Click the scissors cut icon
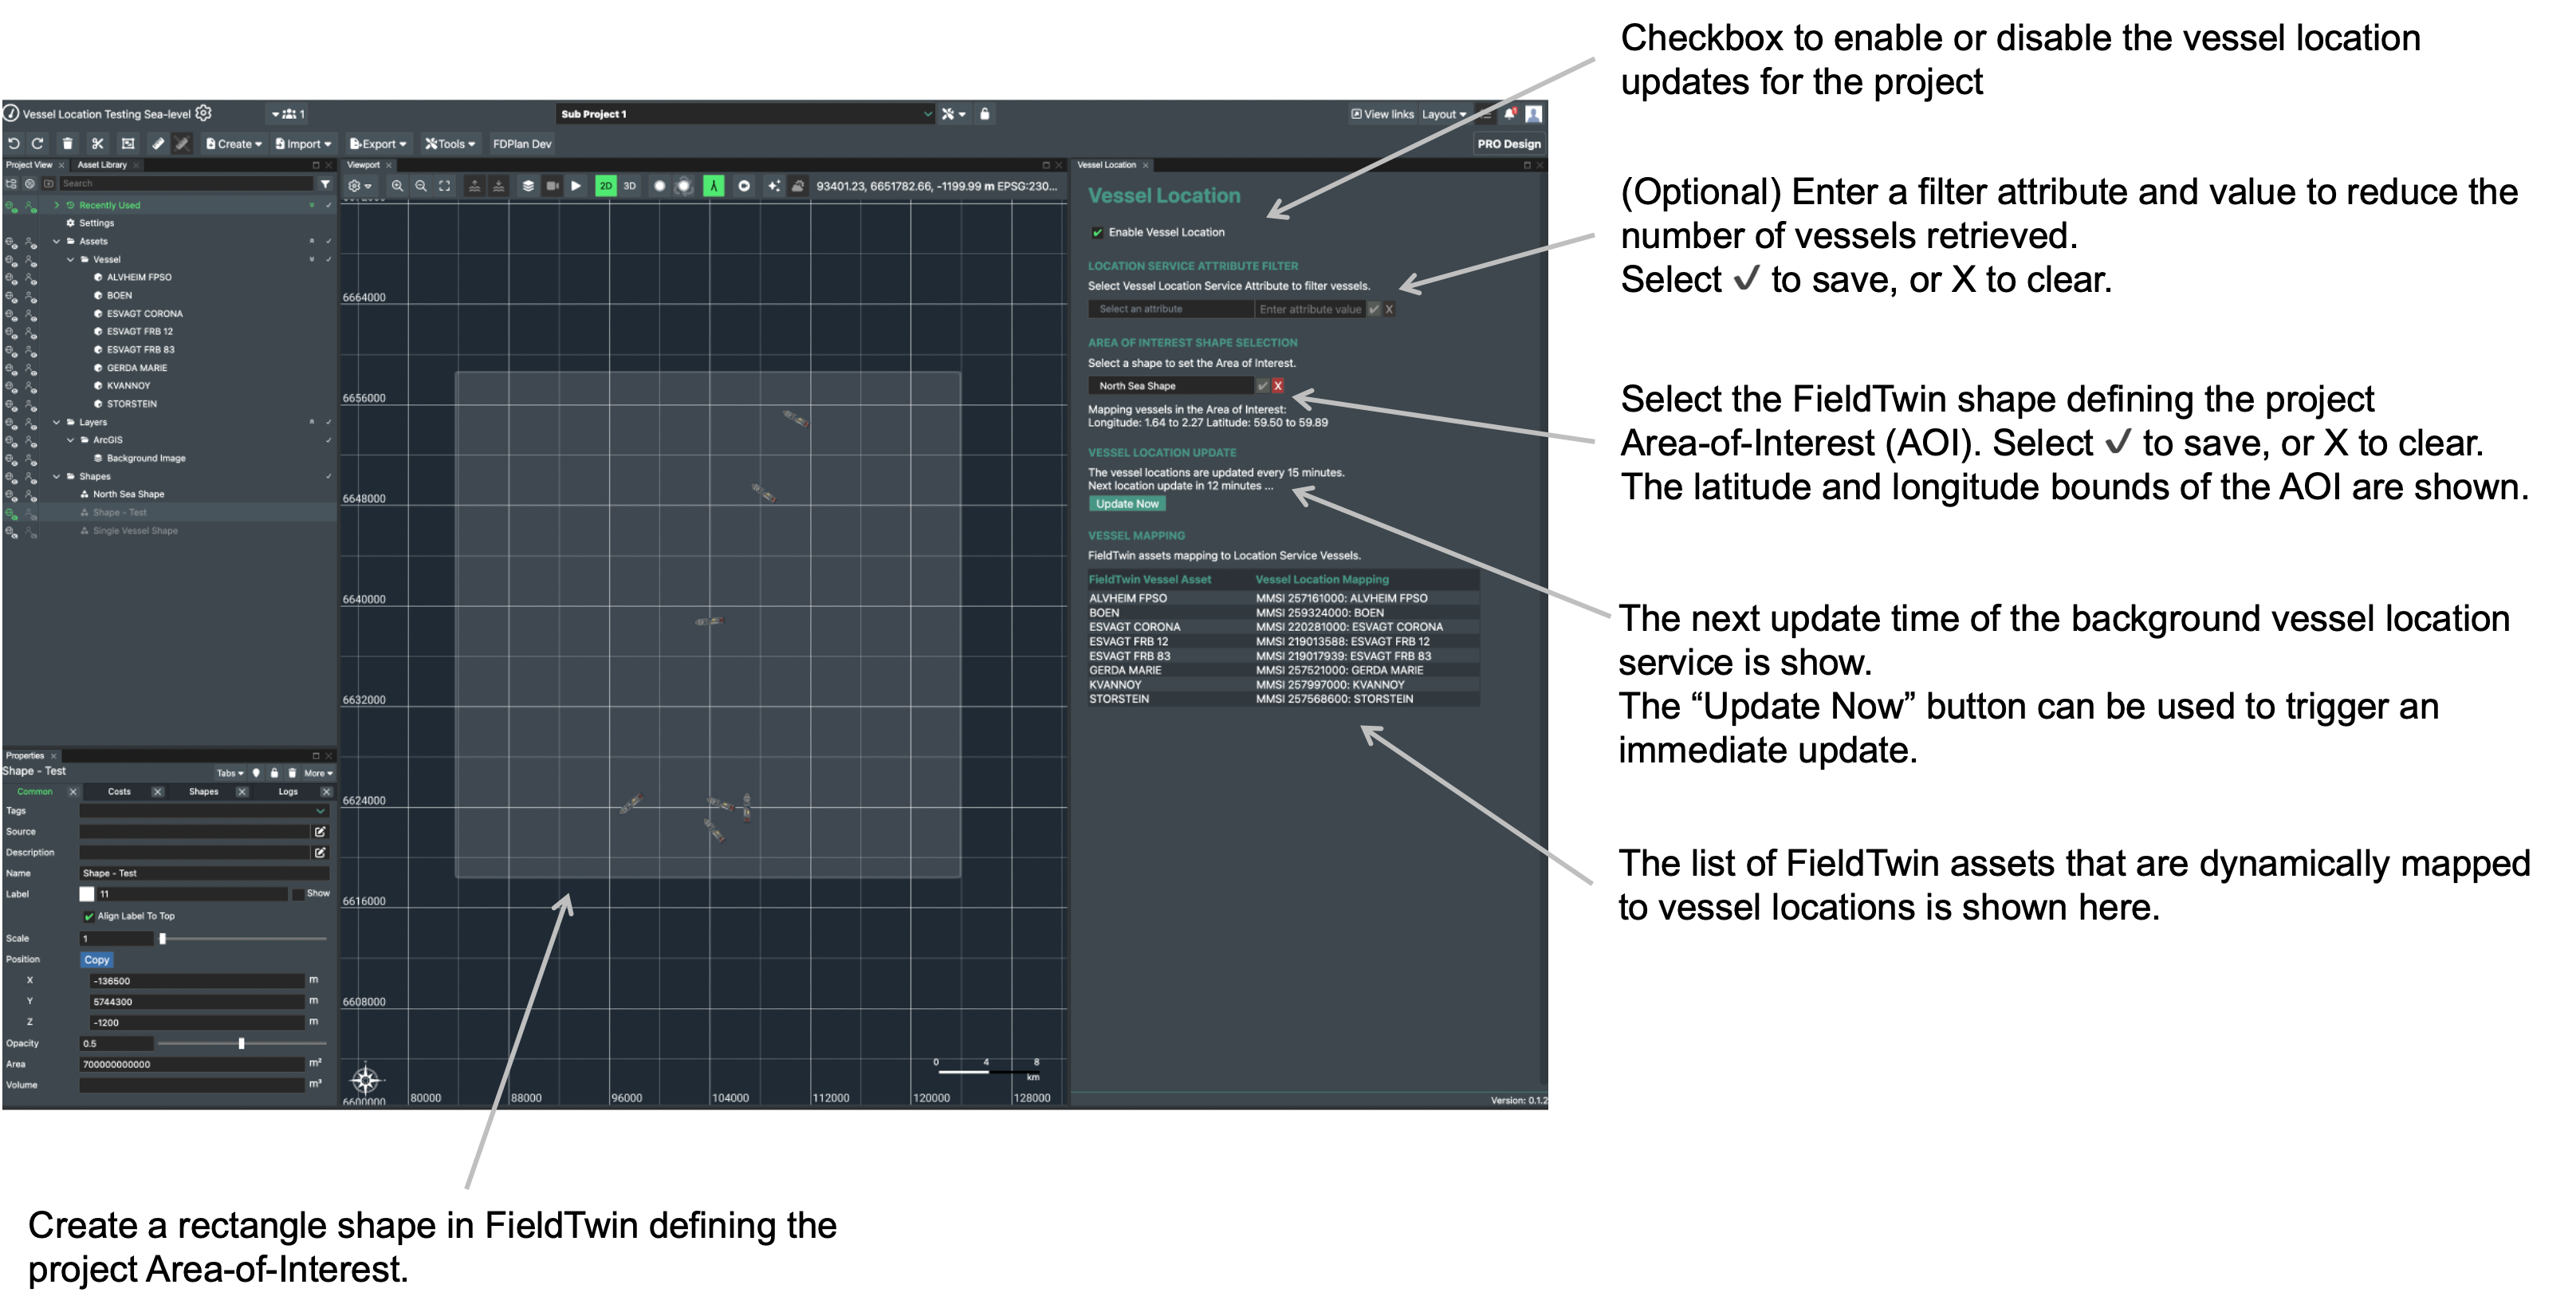This screenshot has width=2576, height=1316. click(x=97, y=144)
